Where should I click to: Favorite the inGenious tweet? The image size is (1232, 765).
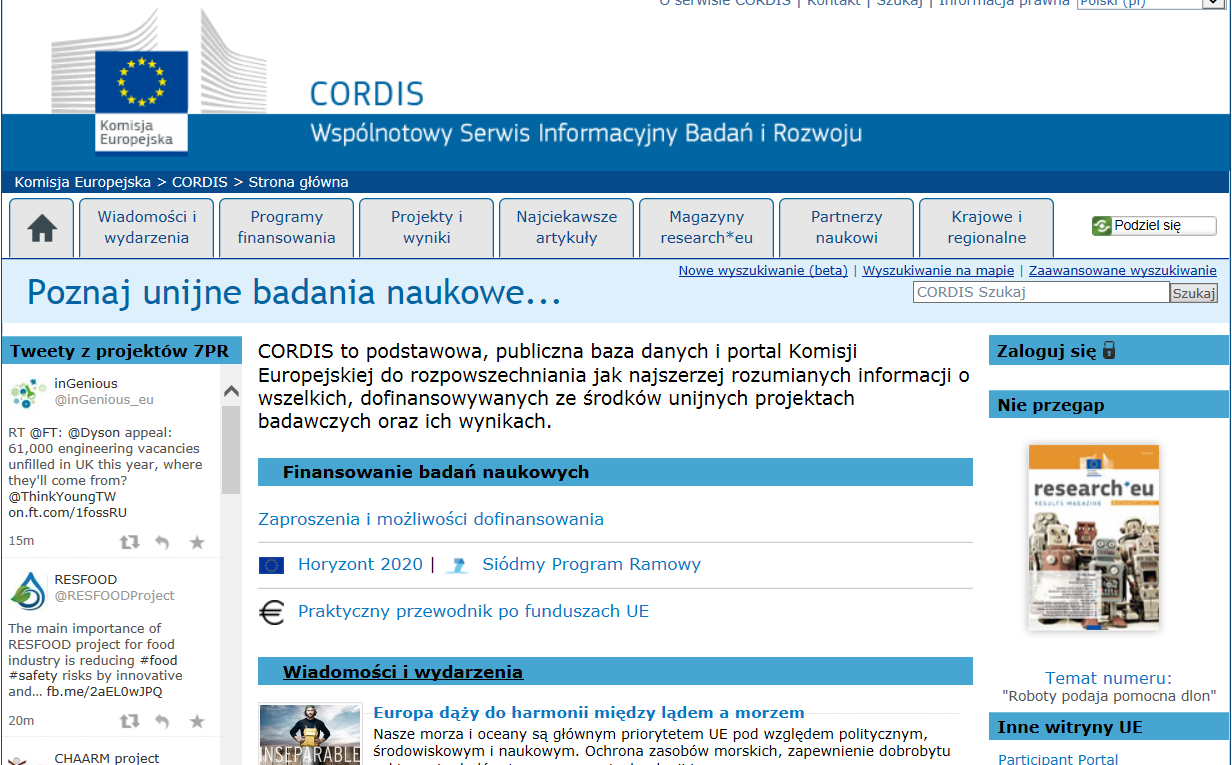[x=197, y=542]
